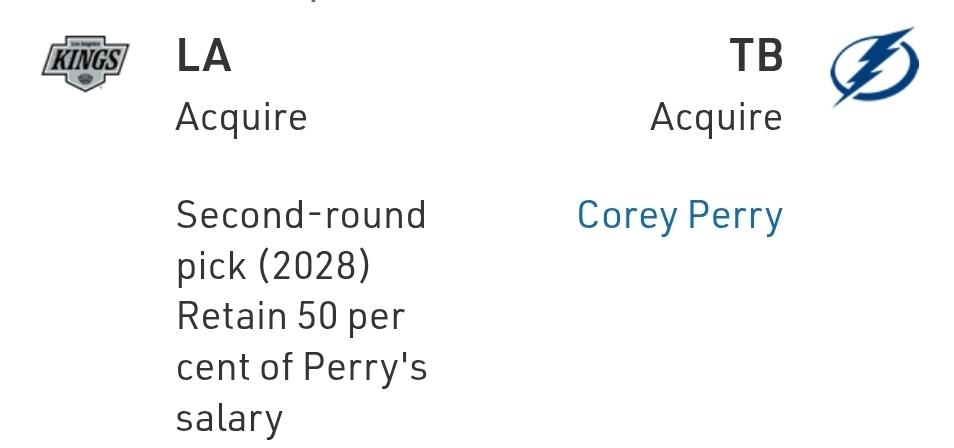Image resolution: width=954 pixels, height=448 pixels.
Task: Click the "Retain 50 per" text line
Action: click(290, 317)
